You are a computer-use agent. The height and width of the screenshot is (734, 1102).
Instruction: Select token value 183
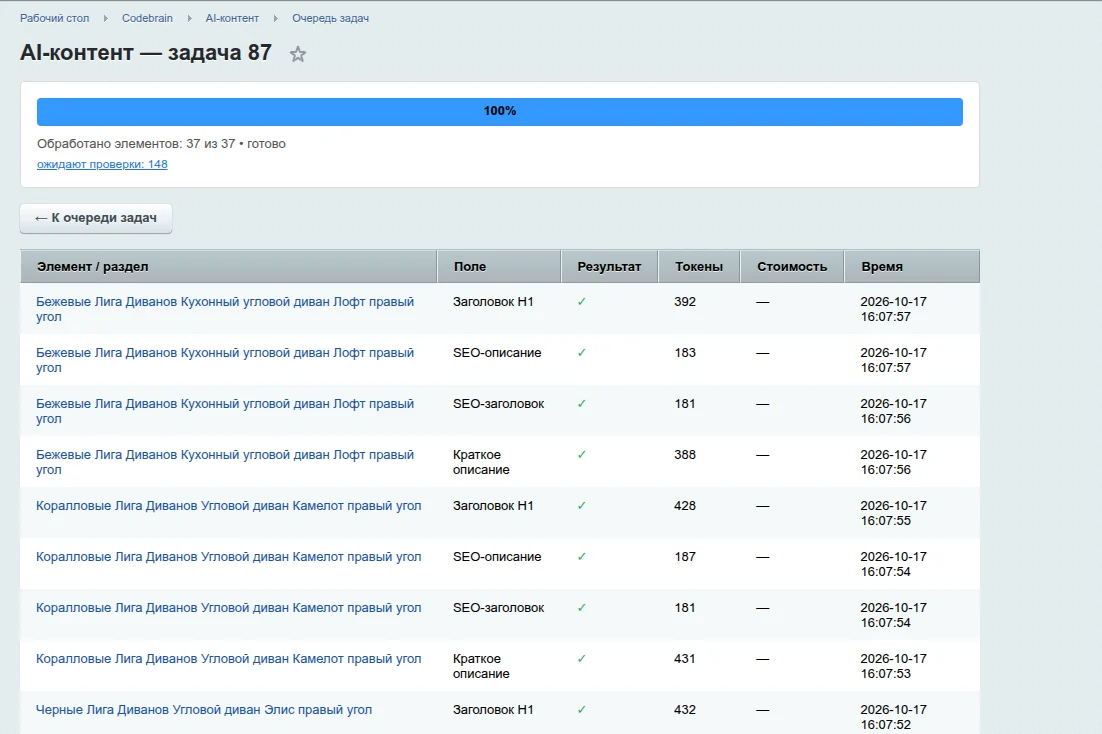685,352
